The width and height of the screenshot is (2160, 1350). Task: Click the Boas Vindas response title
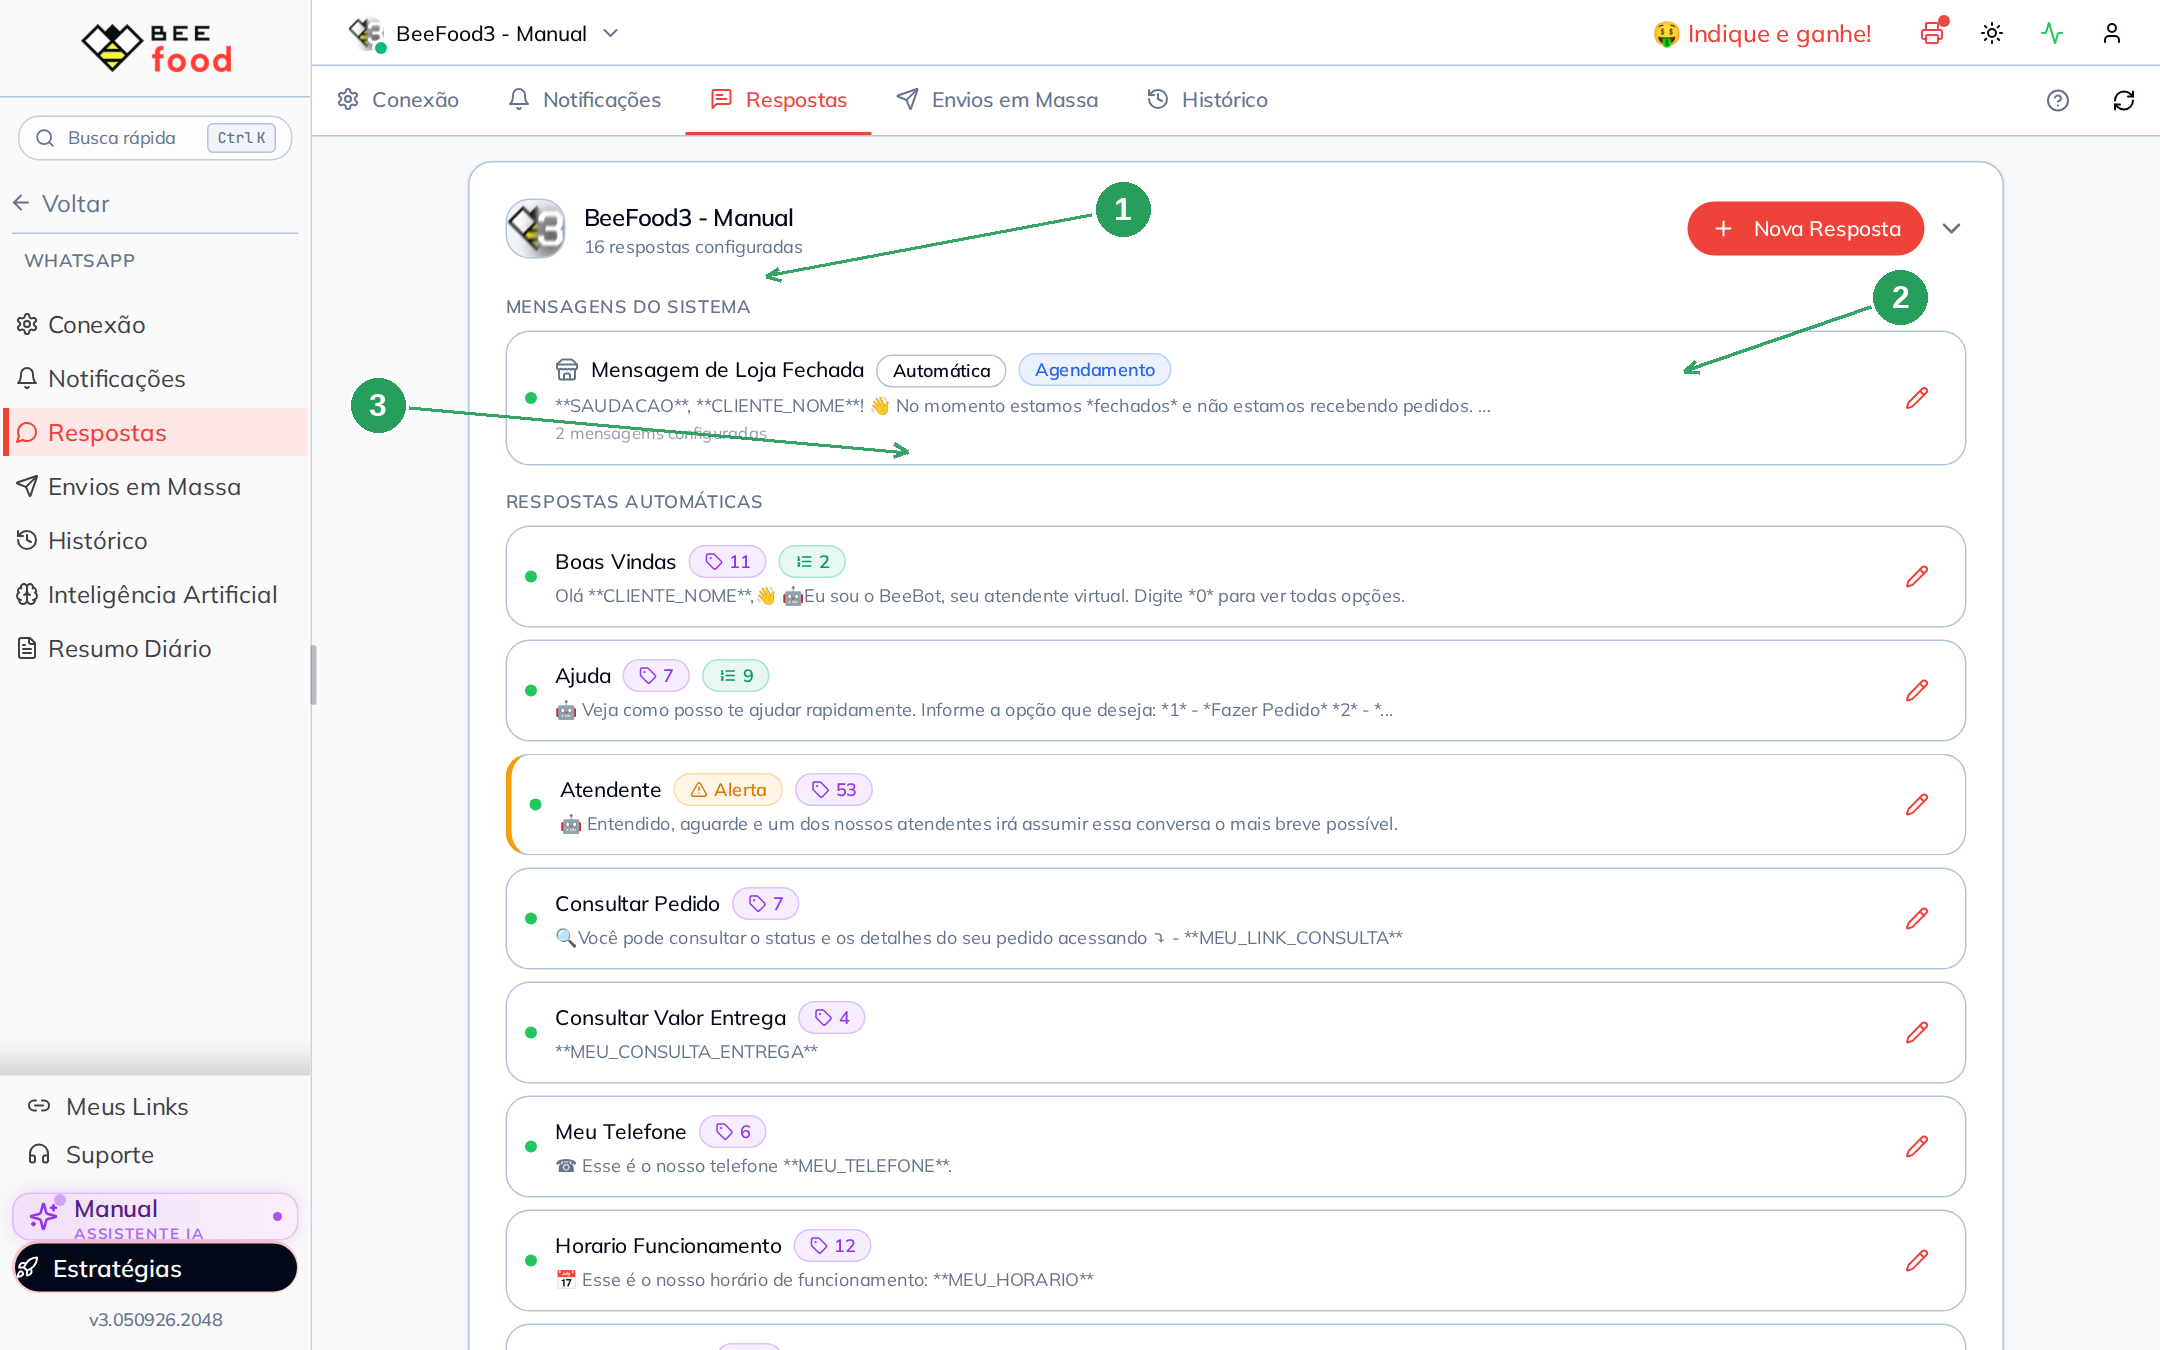click(x=615, y=562)
